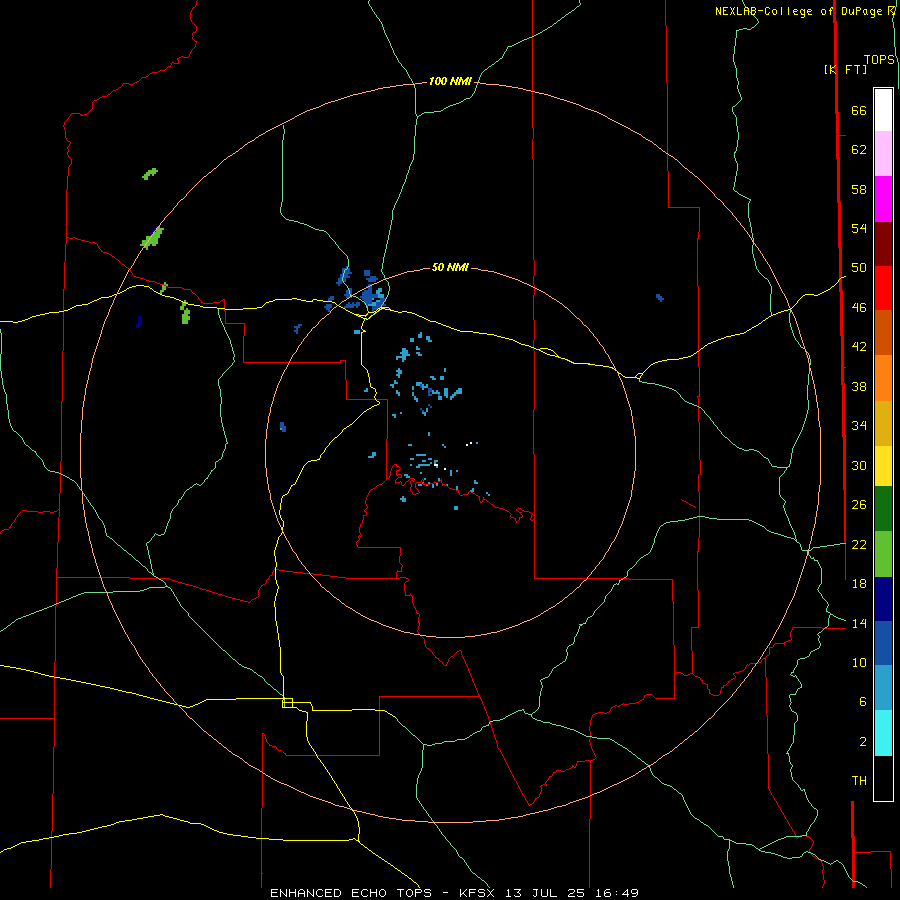Click the 100 NMI range ring label
900x900 pixels.
click(450, 81)
